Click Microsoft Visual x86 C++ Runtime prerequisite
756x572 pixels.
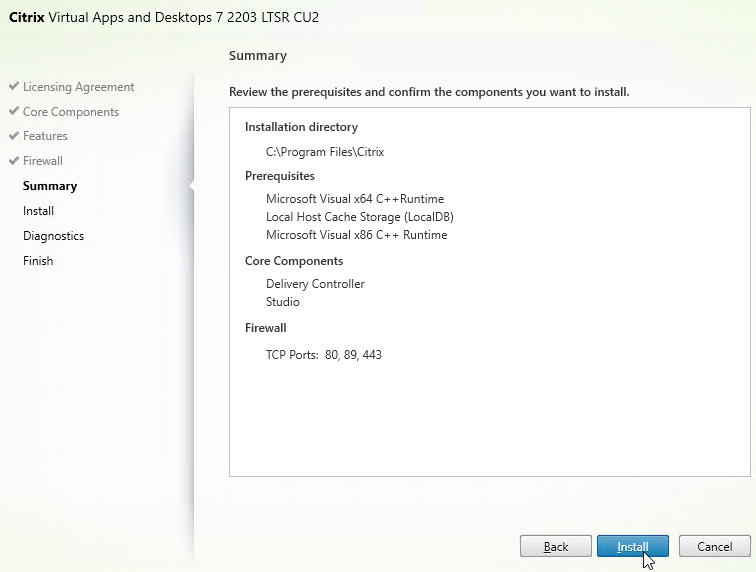(x=357, y=235)
